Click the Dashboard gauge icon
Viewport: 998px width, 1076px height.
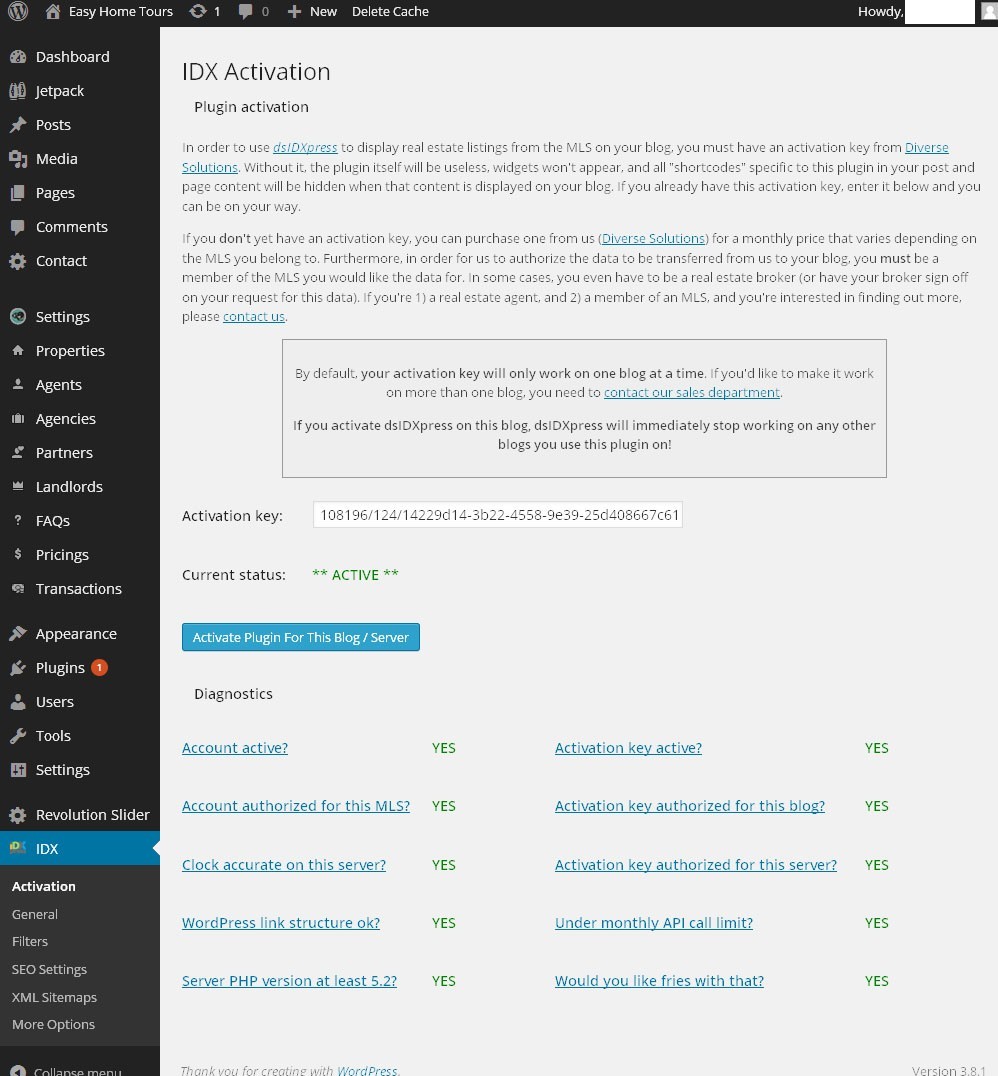pyautogui.click(x=18, y=57)
